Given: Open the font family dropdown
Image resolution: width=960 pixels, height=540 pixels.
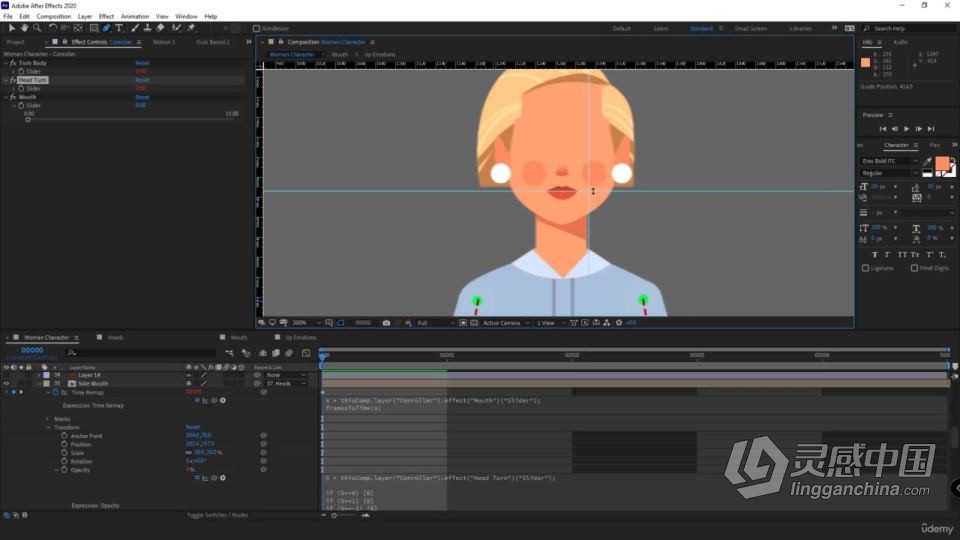Looking at the screenshot, I should pyautogui.click(x=890, y=161).
